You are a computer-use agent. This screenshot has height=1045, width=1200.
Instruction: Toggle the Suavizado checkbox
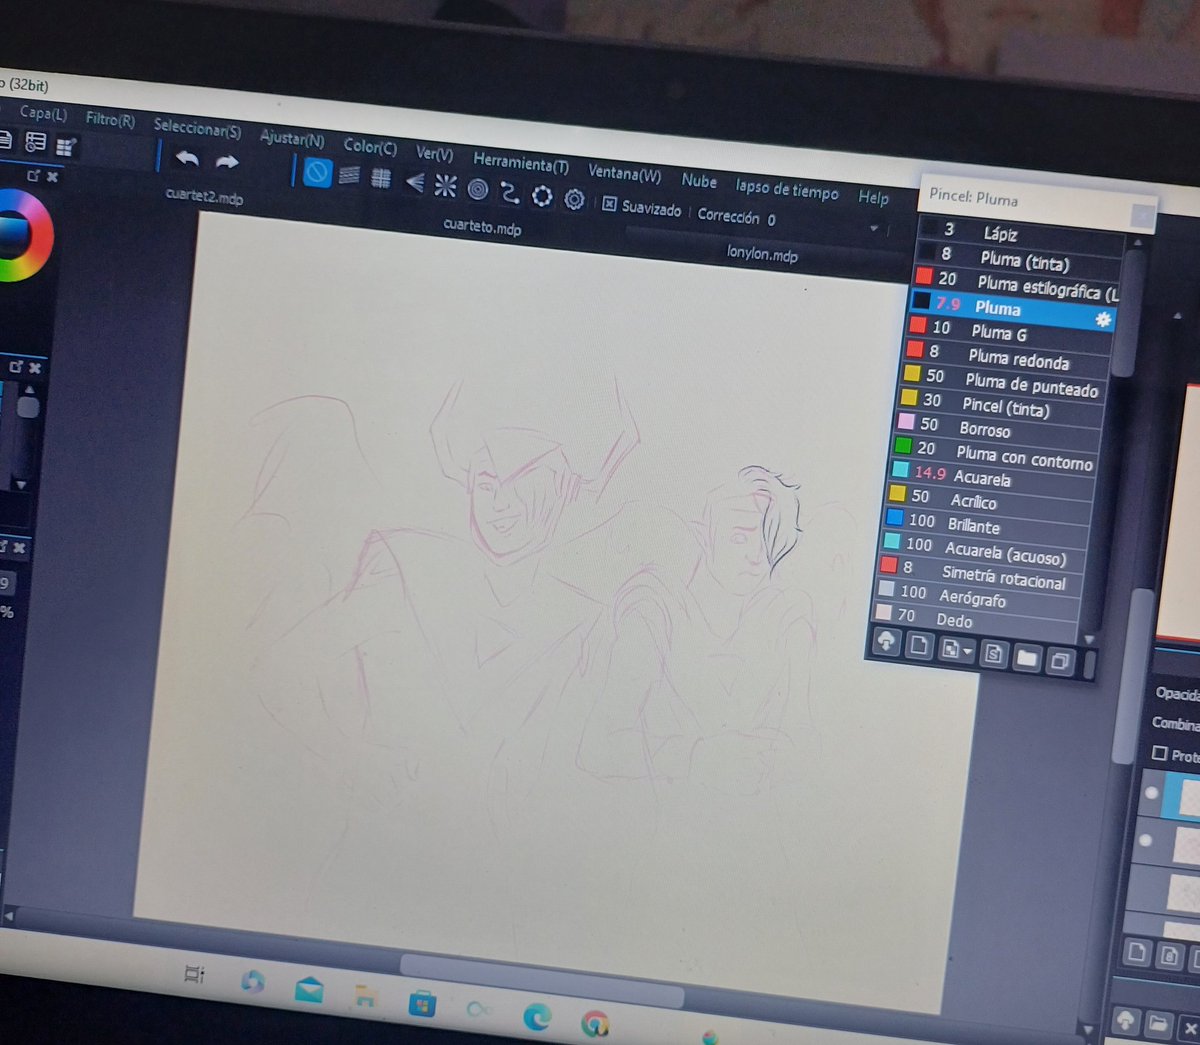(x=609, y=204)
